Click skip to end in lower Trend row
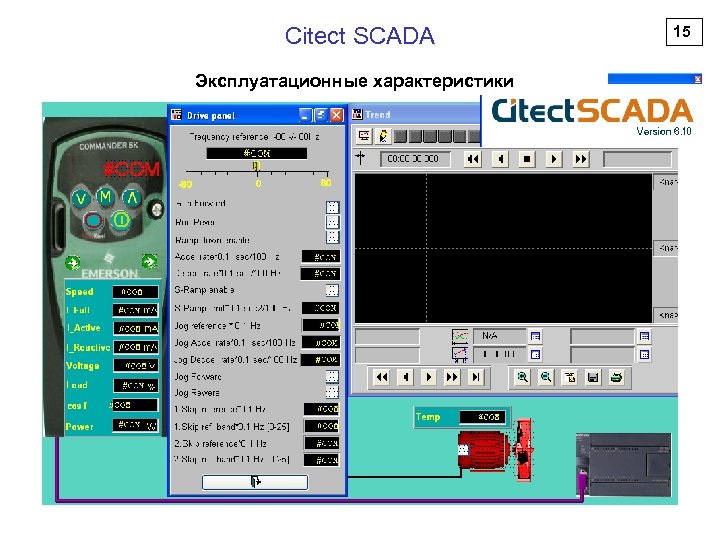Image resolution: width=720 pixels, height=540 pixels. (476, 377)
